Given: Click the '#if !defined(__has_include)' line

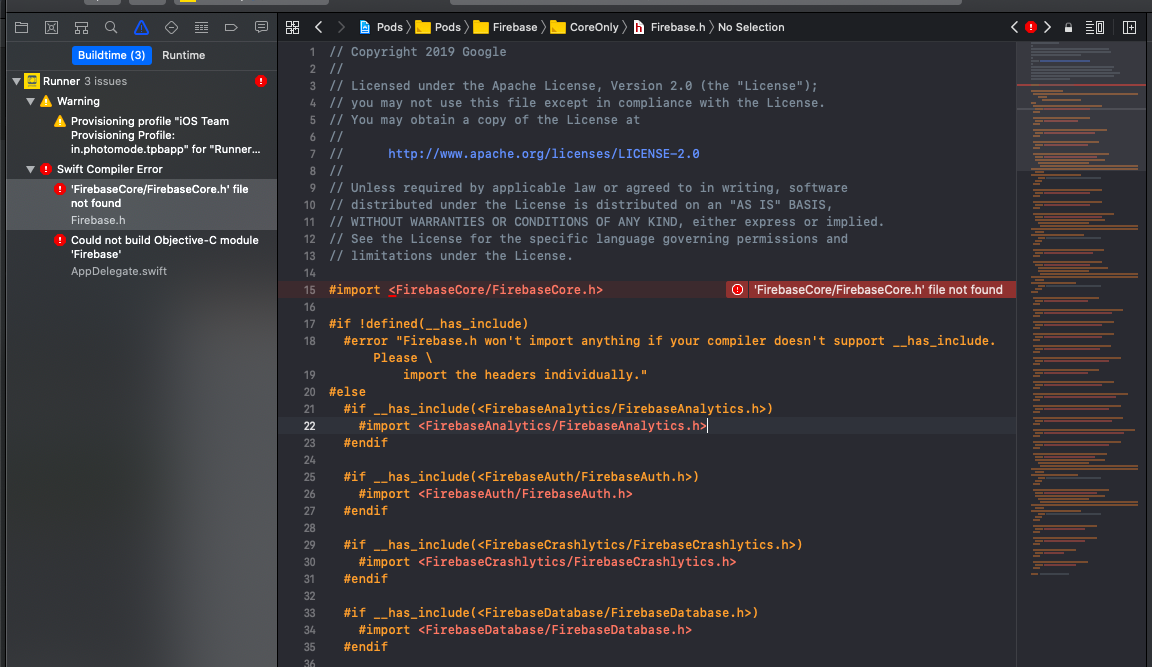Looking at the screenshot, I should pos(428,324).
